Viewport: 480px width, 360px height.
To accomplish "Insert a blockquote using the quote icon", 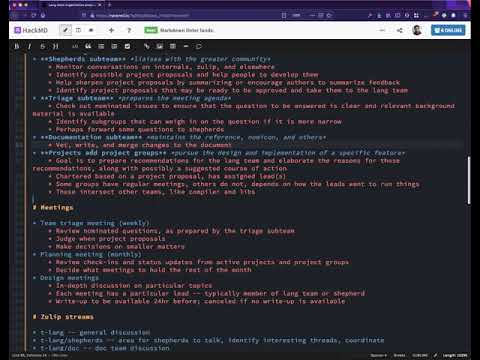I will 88,46.
